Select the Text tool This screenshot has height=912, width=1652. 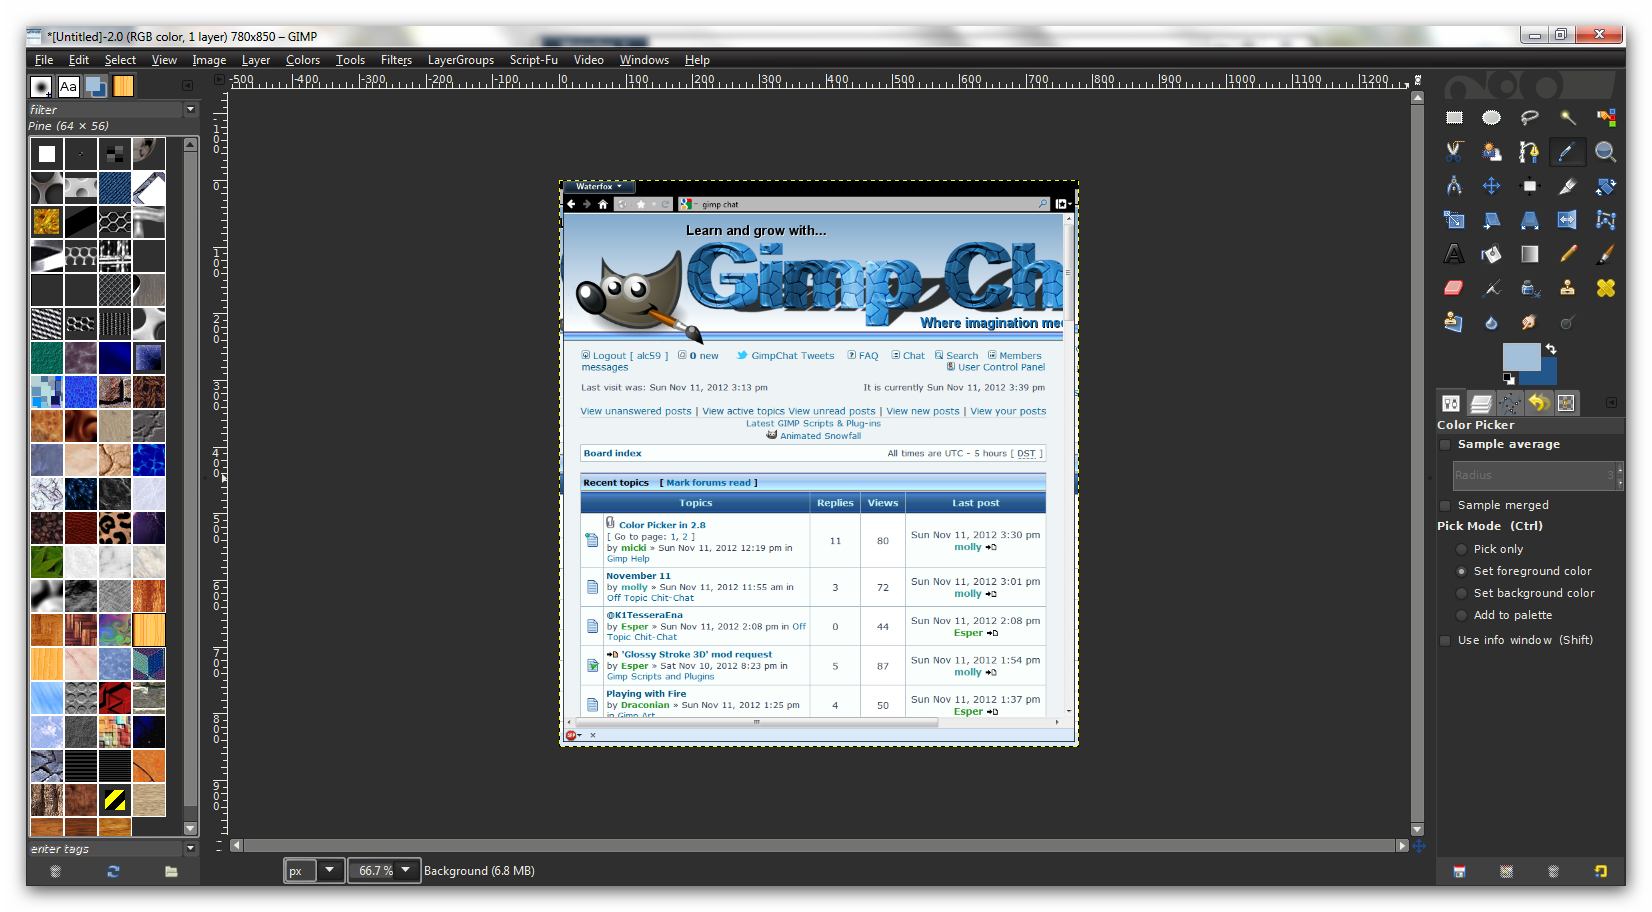pos(1454,254)
